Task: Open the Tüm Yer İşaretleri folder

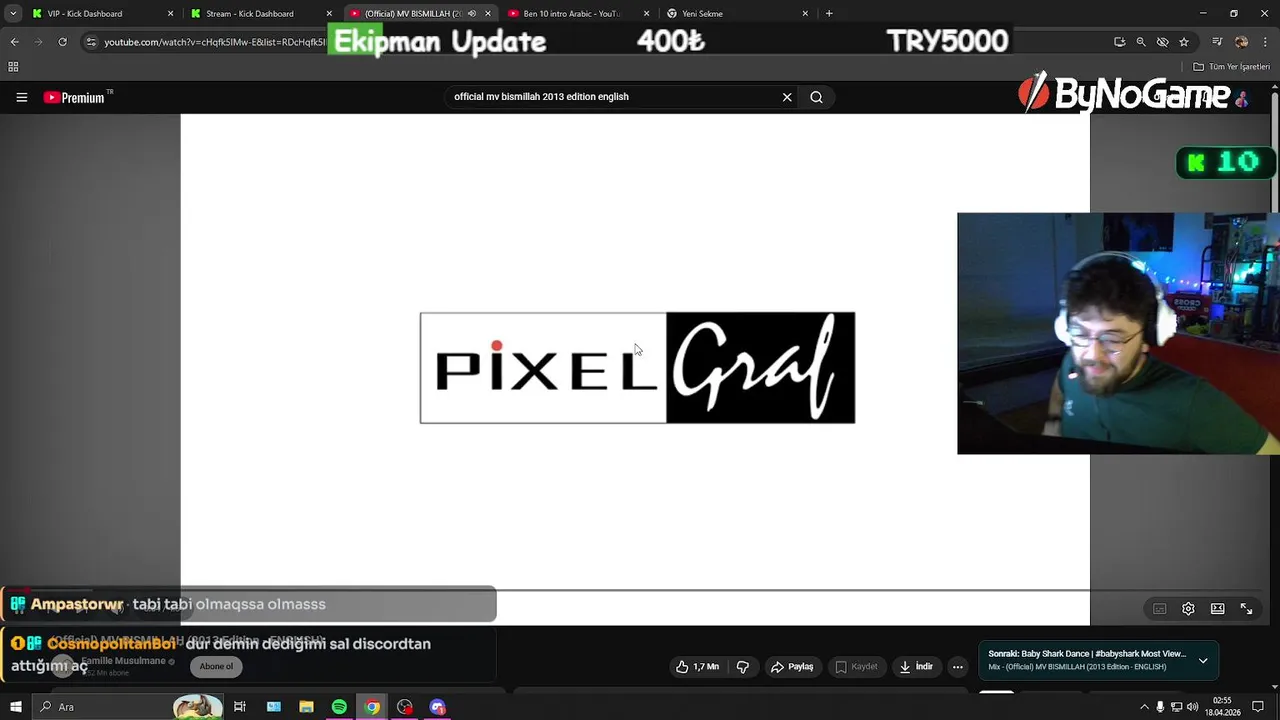Action: pyautogui.click(x=1232, y=67)
